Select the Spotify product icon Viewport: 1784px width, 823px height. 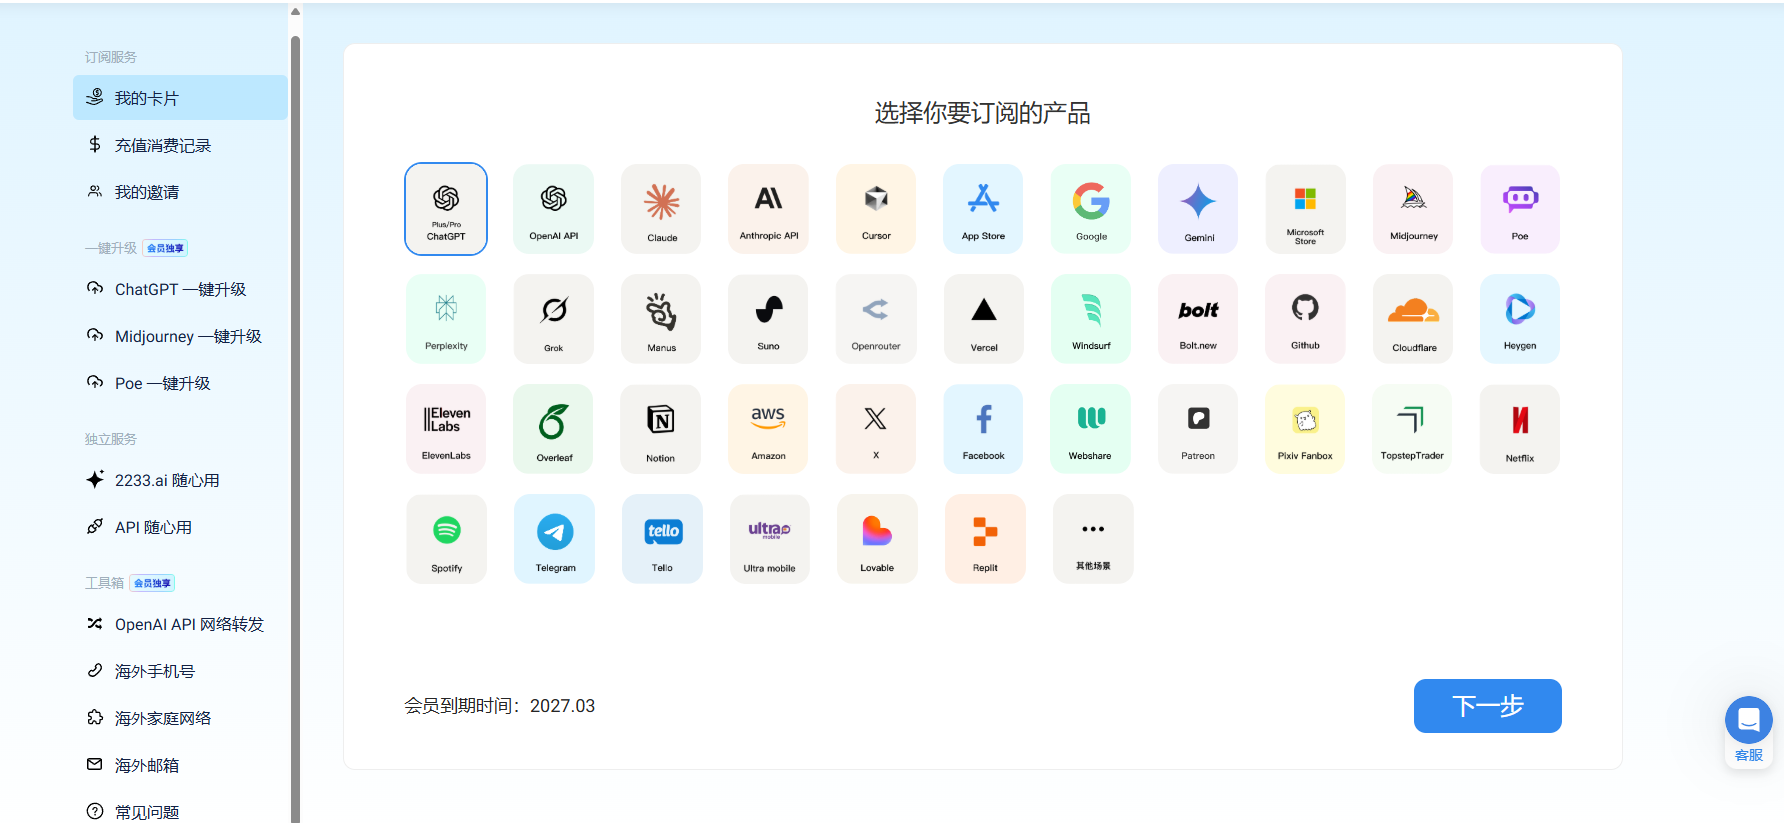(x=446, y=539)
